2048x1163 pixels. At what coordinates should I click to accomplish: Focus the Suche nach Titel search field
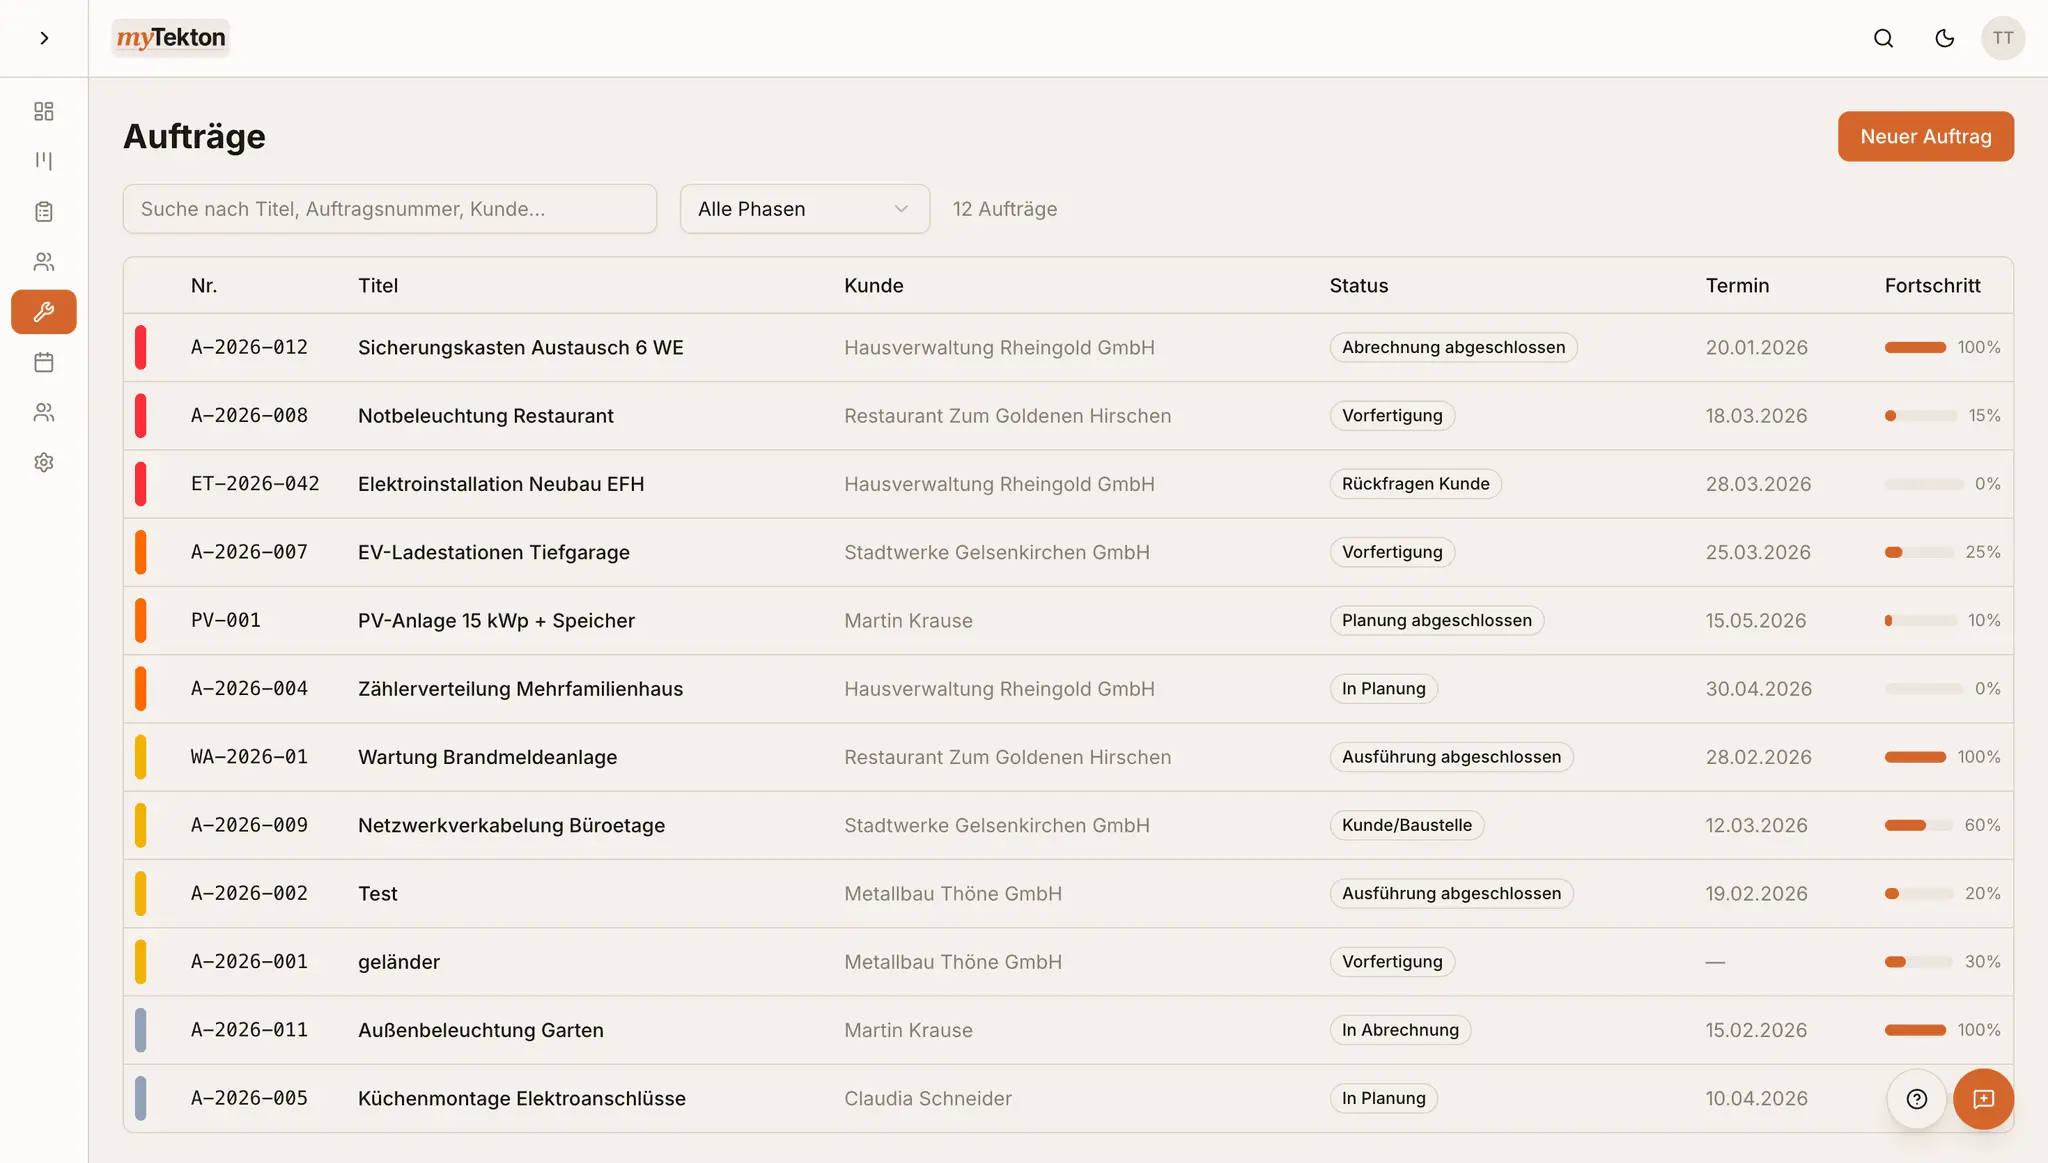(390, 209)
